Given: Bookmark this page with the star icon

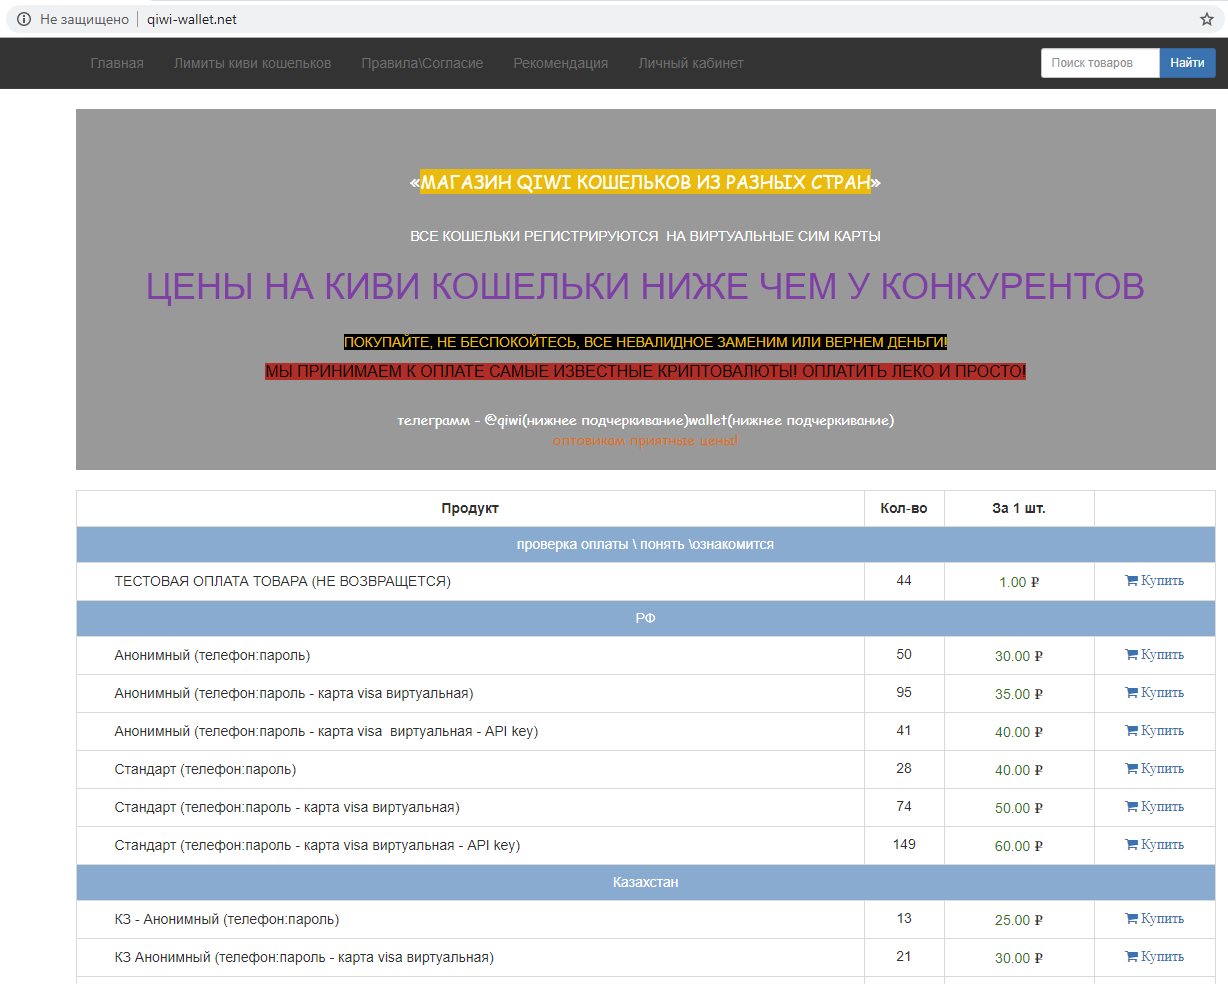Looking at the screenshot, I should (x=1207, y=19).
